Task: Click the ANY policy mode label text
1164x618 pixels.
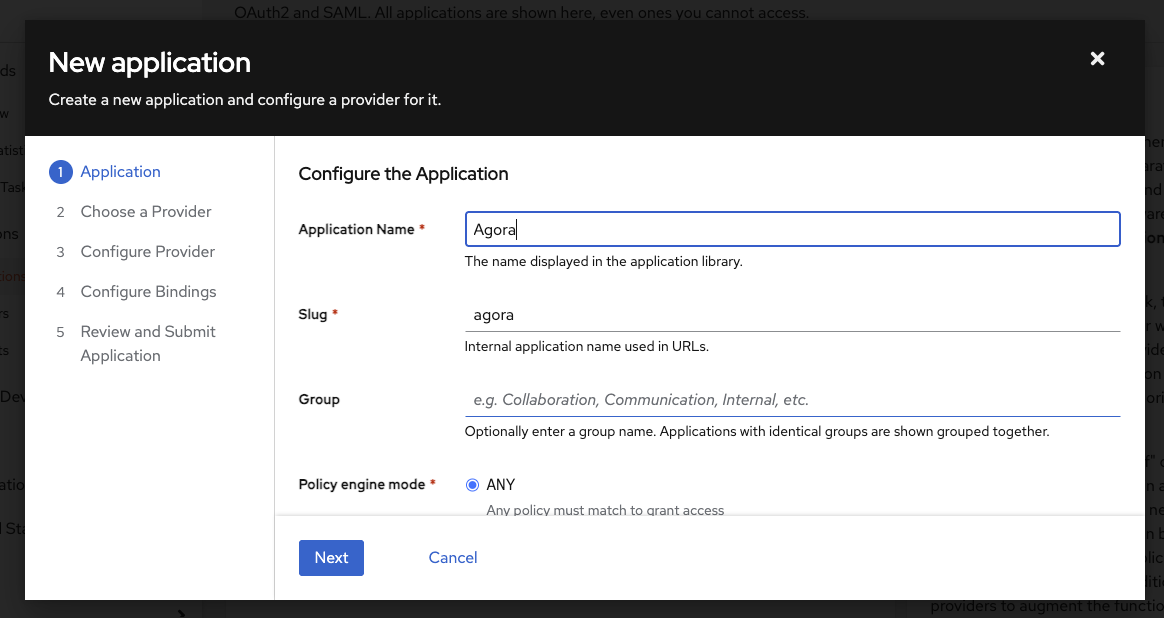Action: click(501, 485)
